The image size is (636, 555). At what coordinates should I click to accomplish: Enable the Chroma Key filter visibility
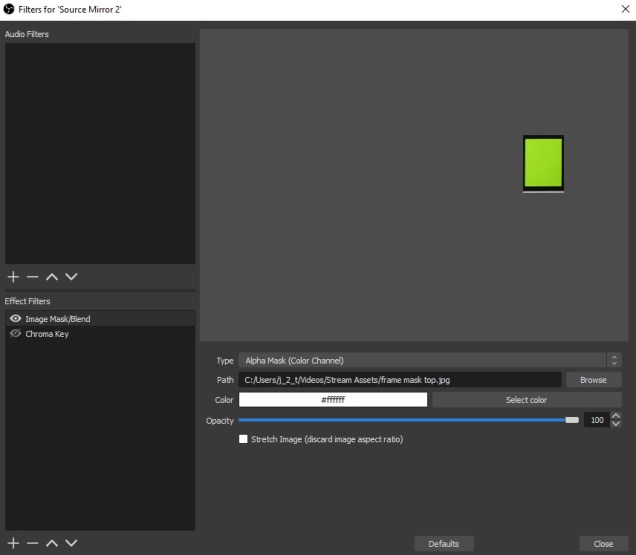tap(15, 334)
